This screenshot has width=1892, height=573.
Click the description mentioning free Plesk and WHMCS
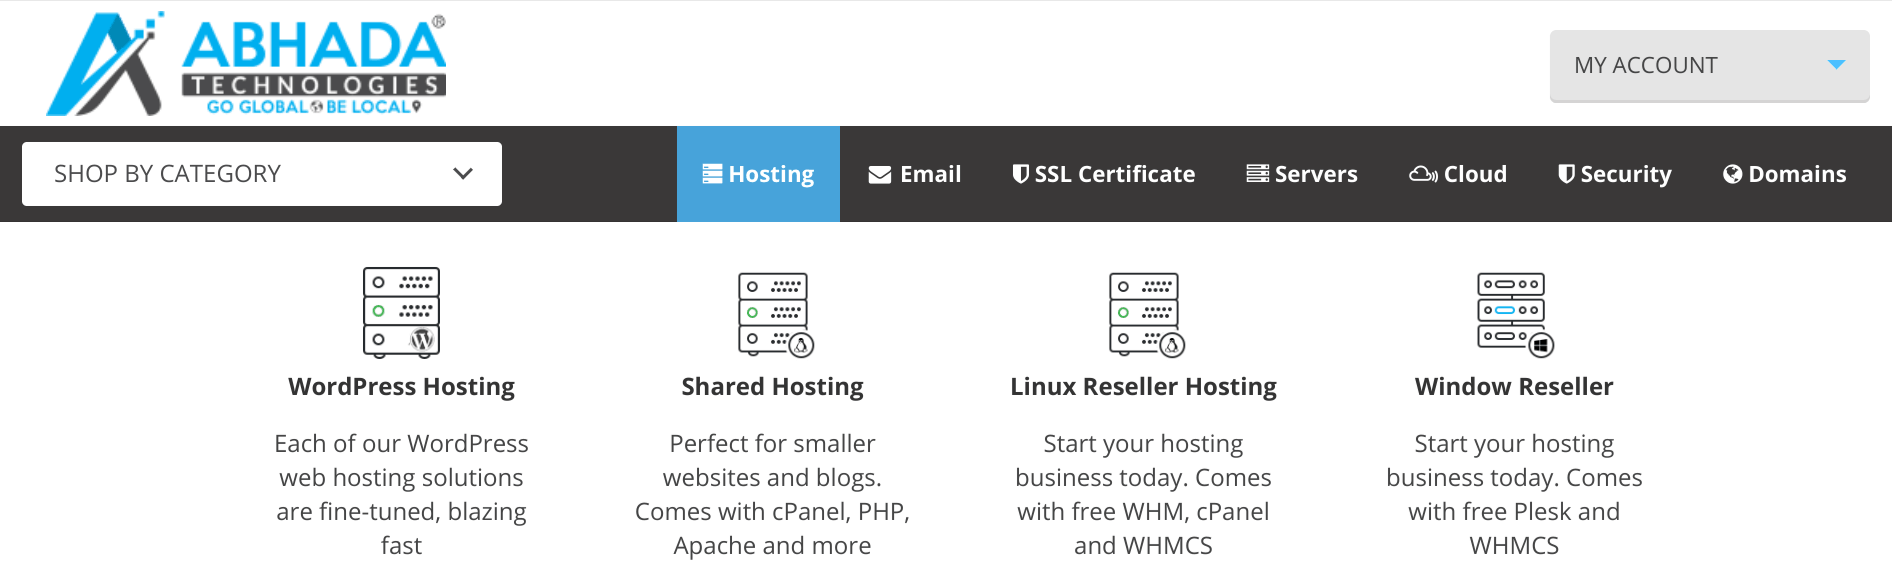coord(1514,494)
